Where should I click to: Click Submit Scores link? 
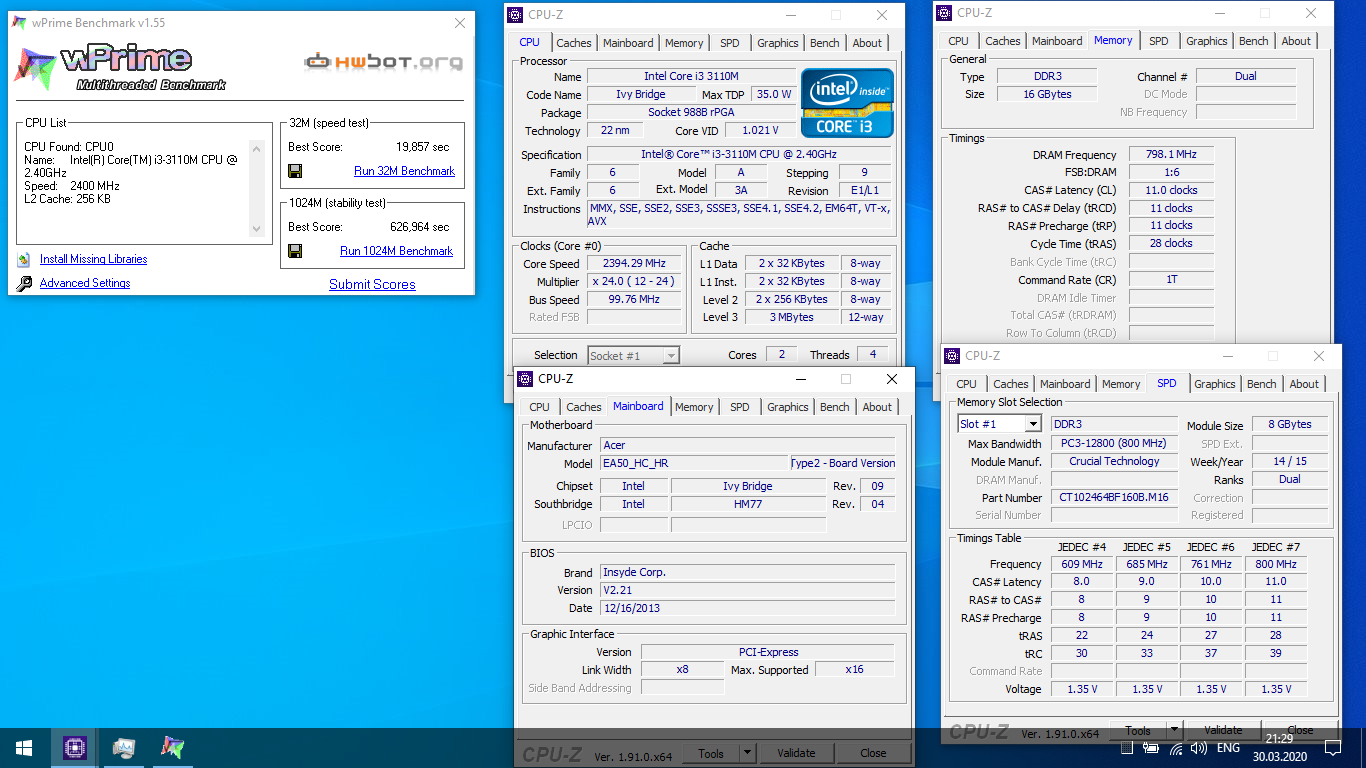coord(372,284)
